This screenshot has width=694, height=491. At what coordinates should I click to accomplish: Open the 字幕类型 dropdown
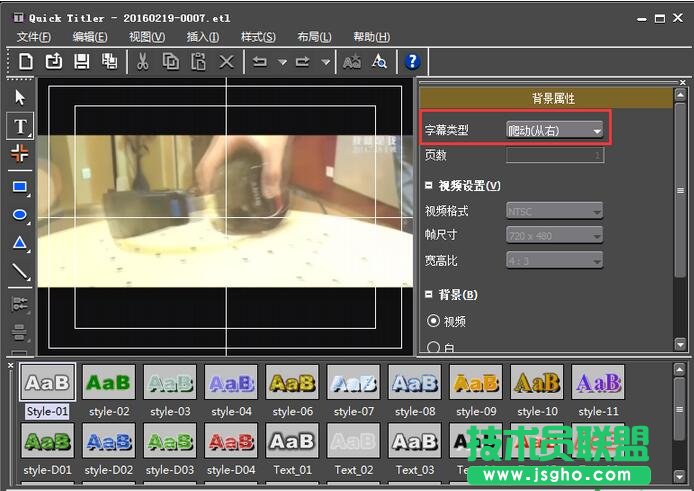pos(556,130)
